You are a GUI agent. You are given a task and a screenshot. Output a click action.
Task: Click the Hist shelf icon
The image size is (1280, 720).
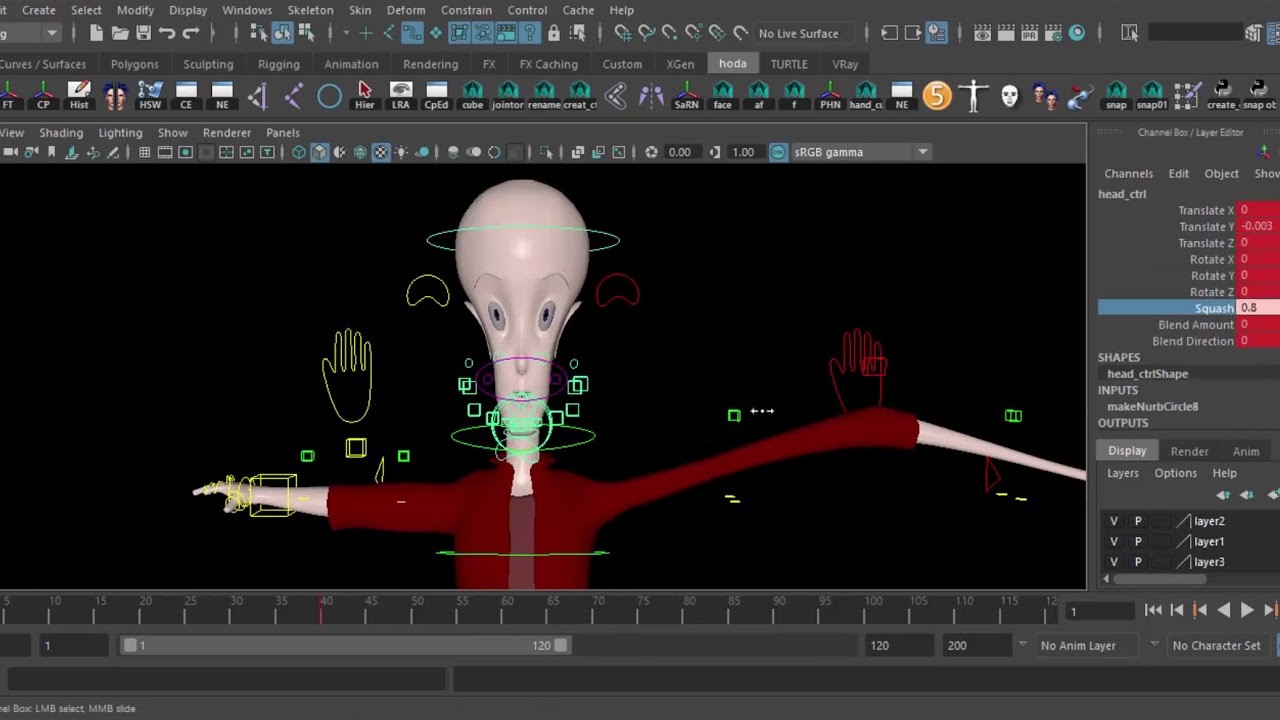tap(79, 96)
